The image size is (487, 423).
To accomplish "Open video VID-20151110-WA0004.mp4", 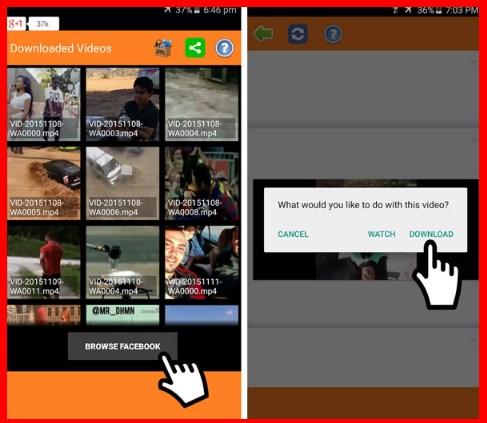I will tap(123, 262).
